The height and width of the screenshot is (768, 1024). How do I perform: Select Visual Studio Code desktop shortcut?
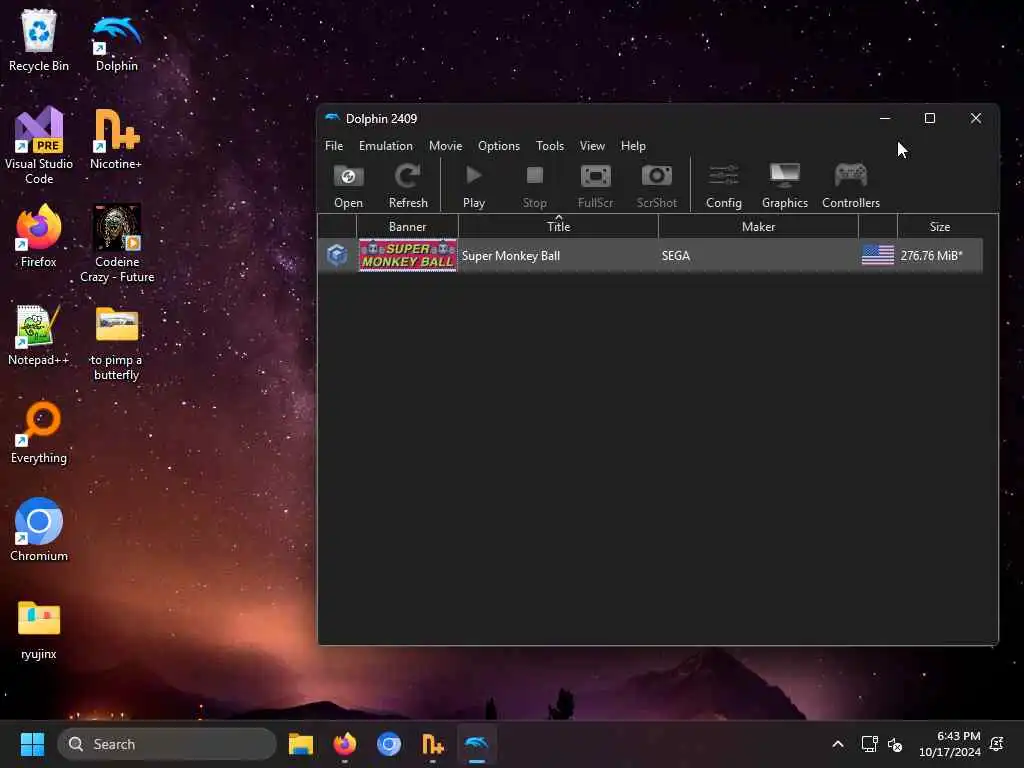click(x=39, y=145)
